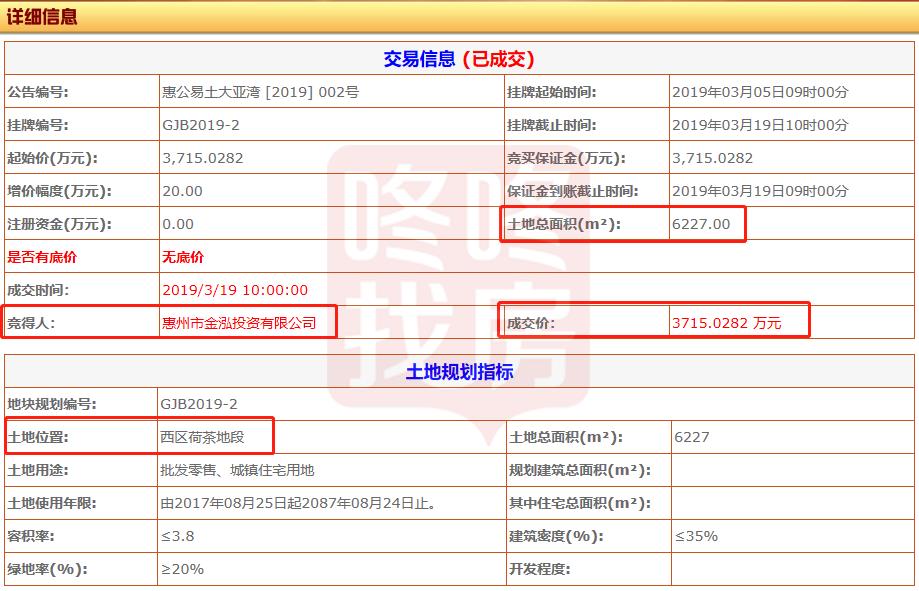Image resolution: width=919 pixels, height=591 pixels.
Task: Click the 挂牌编号 label
Action: pyautogui.click(x=38, y=125)
